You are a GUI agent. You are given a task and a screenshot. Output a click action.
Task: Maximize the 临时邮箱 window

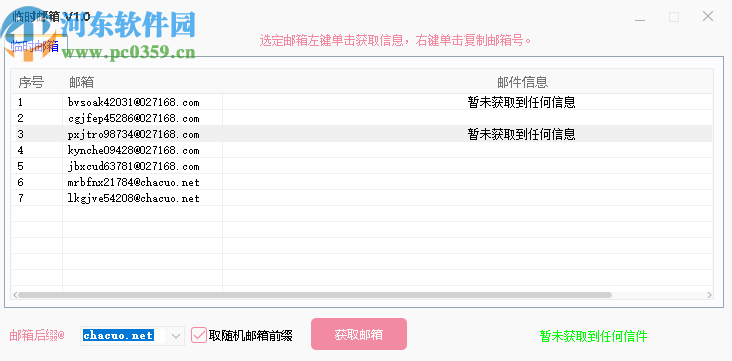[x=674, y=17]
